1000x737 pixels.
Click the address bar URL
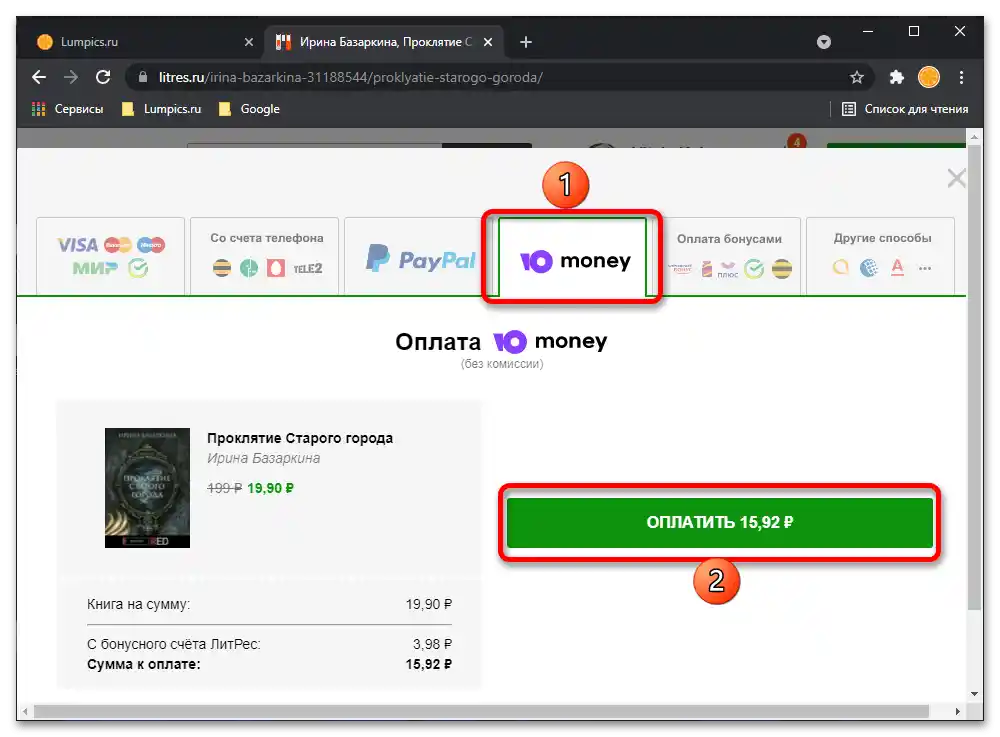tap(351, 77)
